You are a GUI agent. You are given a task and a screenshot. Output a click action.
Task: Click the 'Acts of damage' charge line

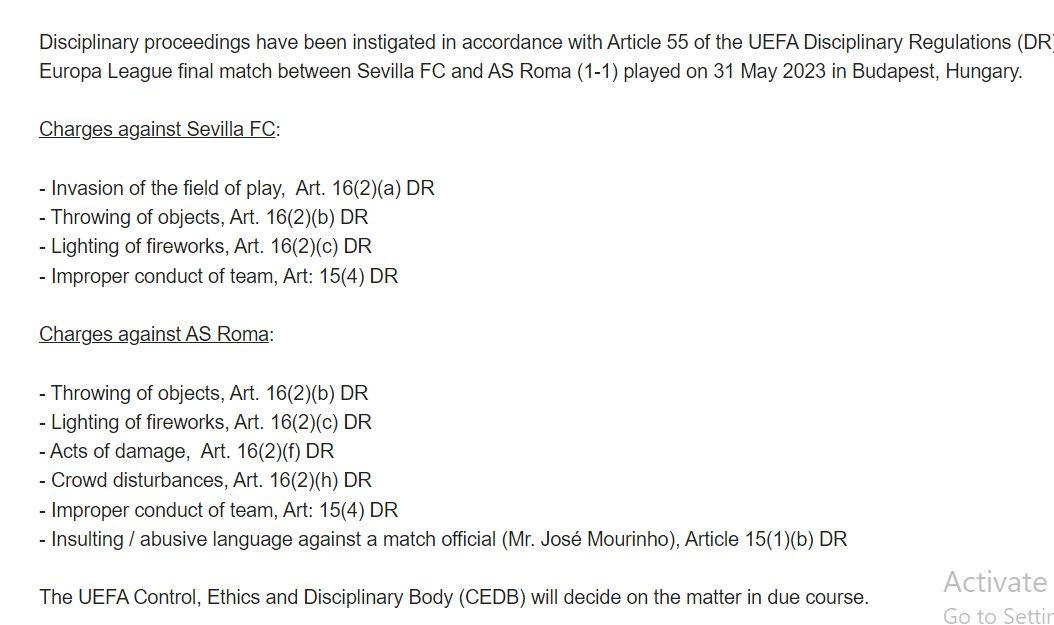[x=119, y=452]
